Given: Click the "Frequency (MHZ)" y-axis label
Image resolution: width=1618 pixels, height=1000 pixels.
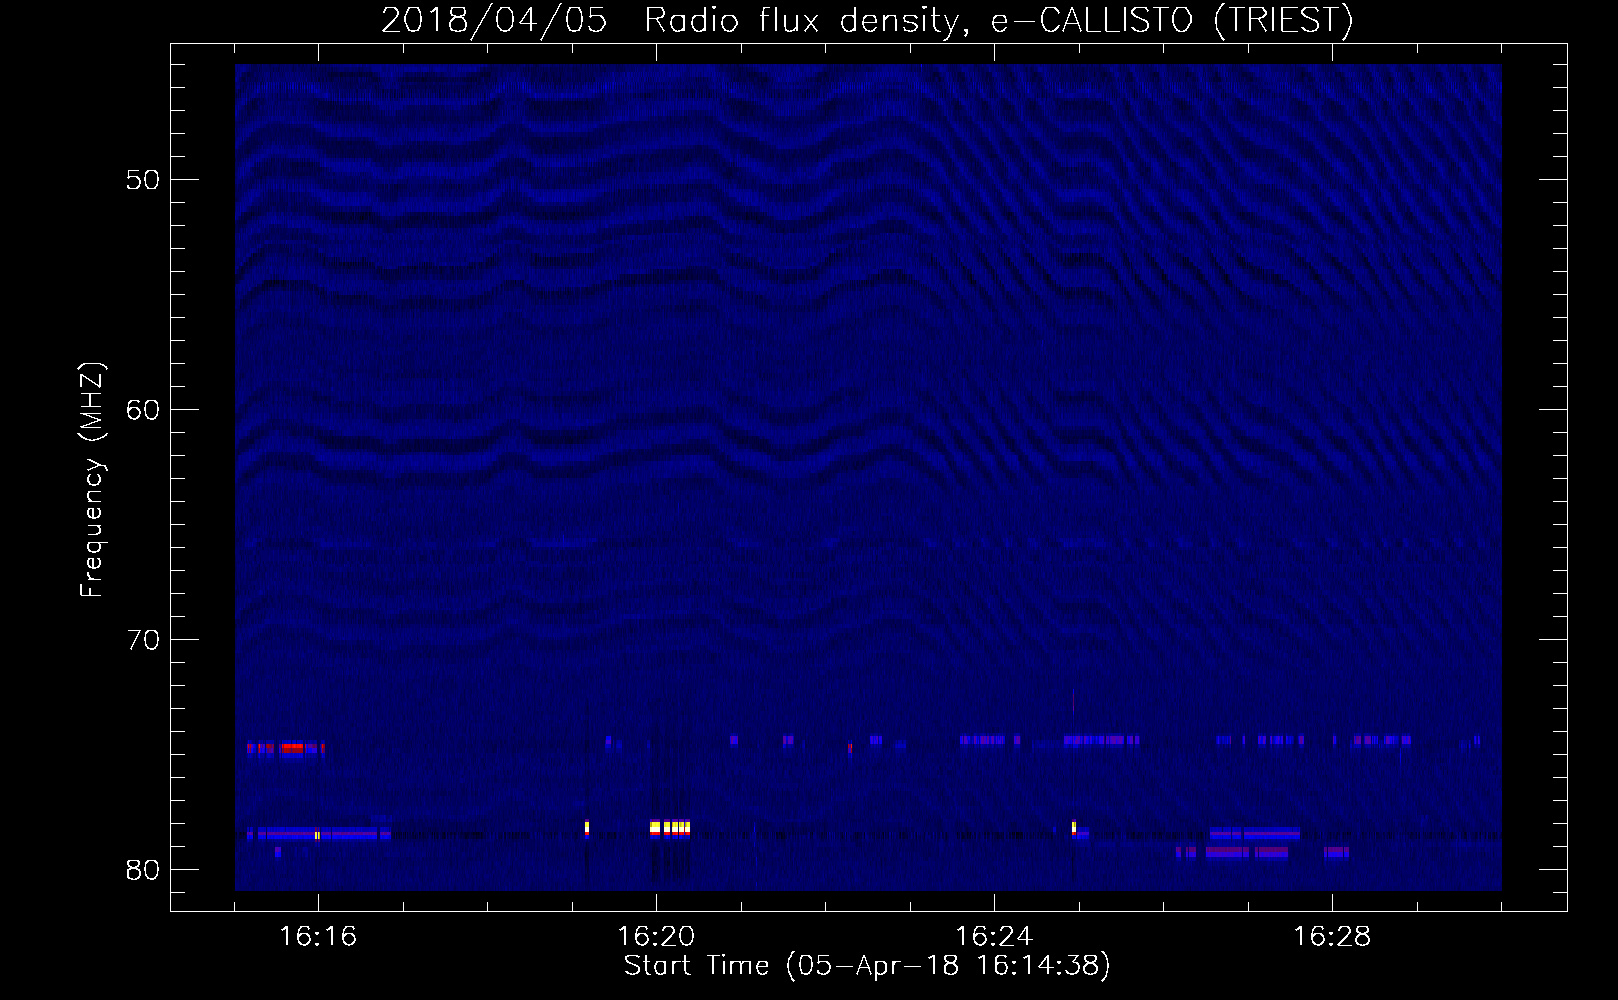Looking at the screenshot, I should pyautogui.click(x=92, y=481).
